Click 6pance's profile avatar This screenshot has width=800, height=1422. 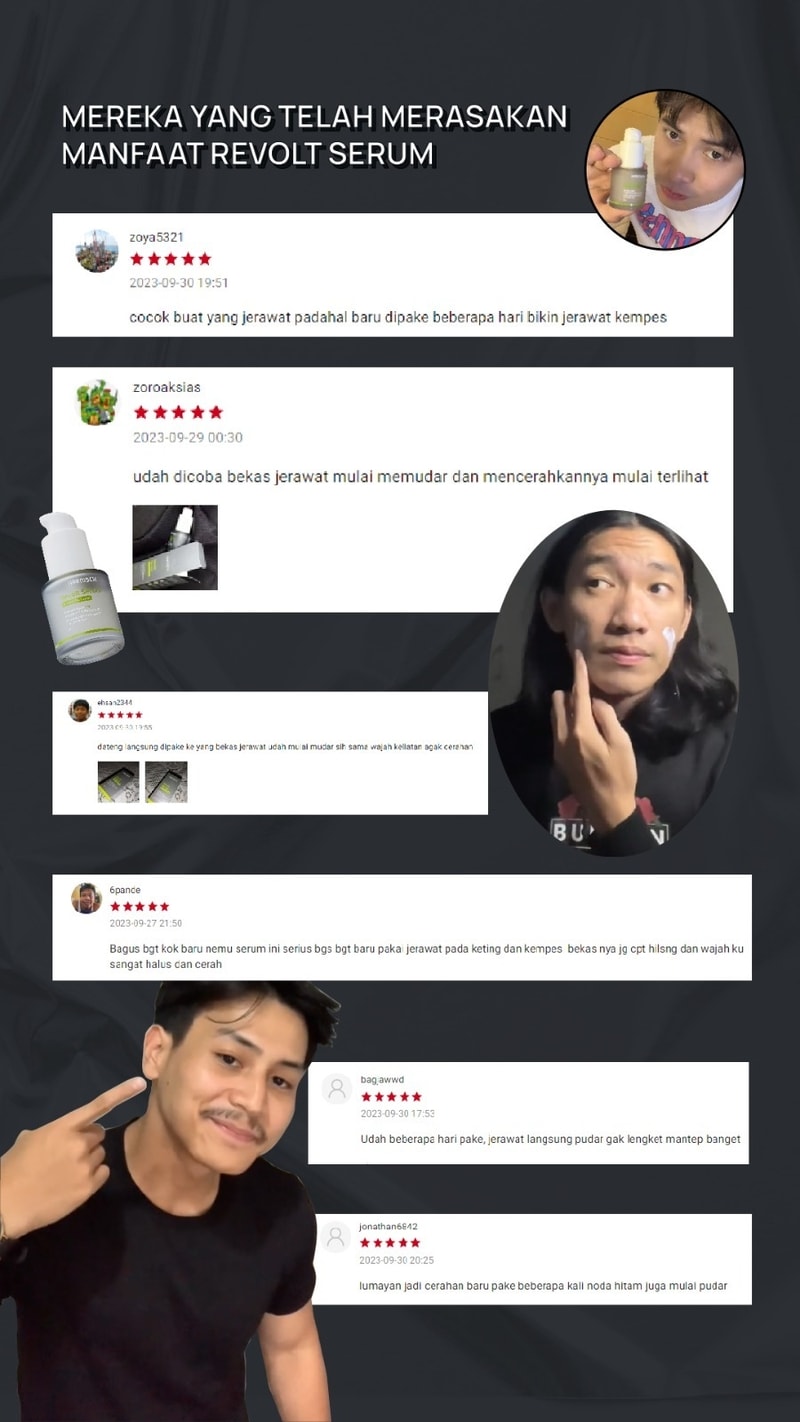point(87,898)
